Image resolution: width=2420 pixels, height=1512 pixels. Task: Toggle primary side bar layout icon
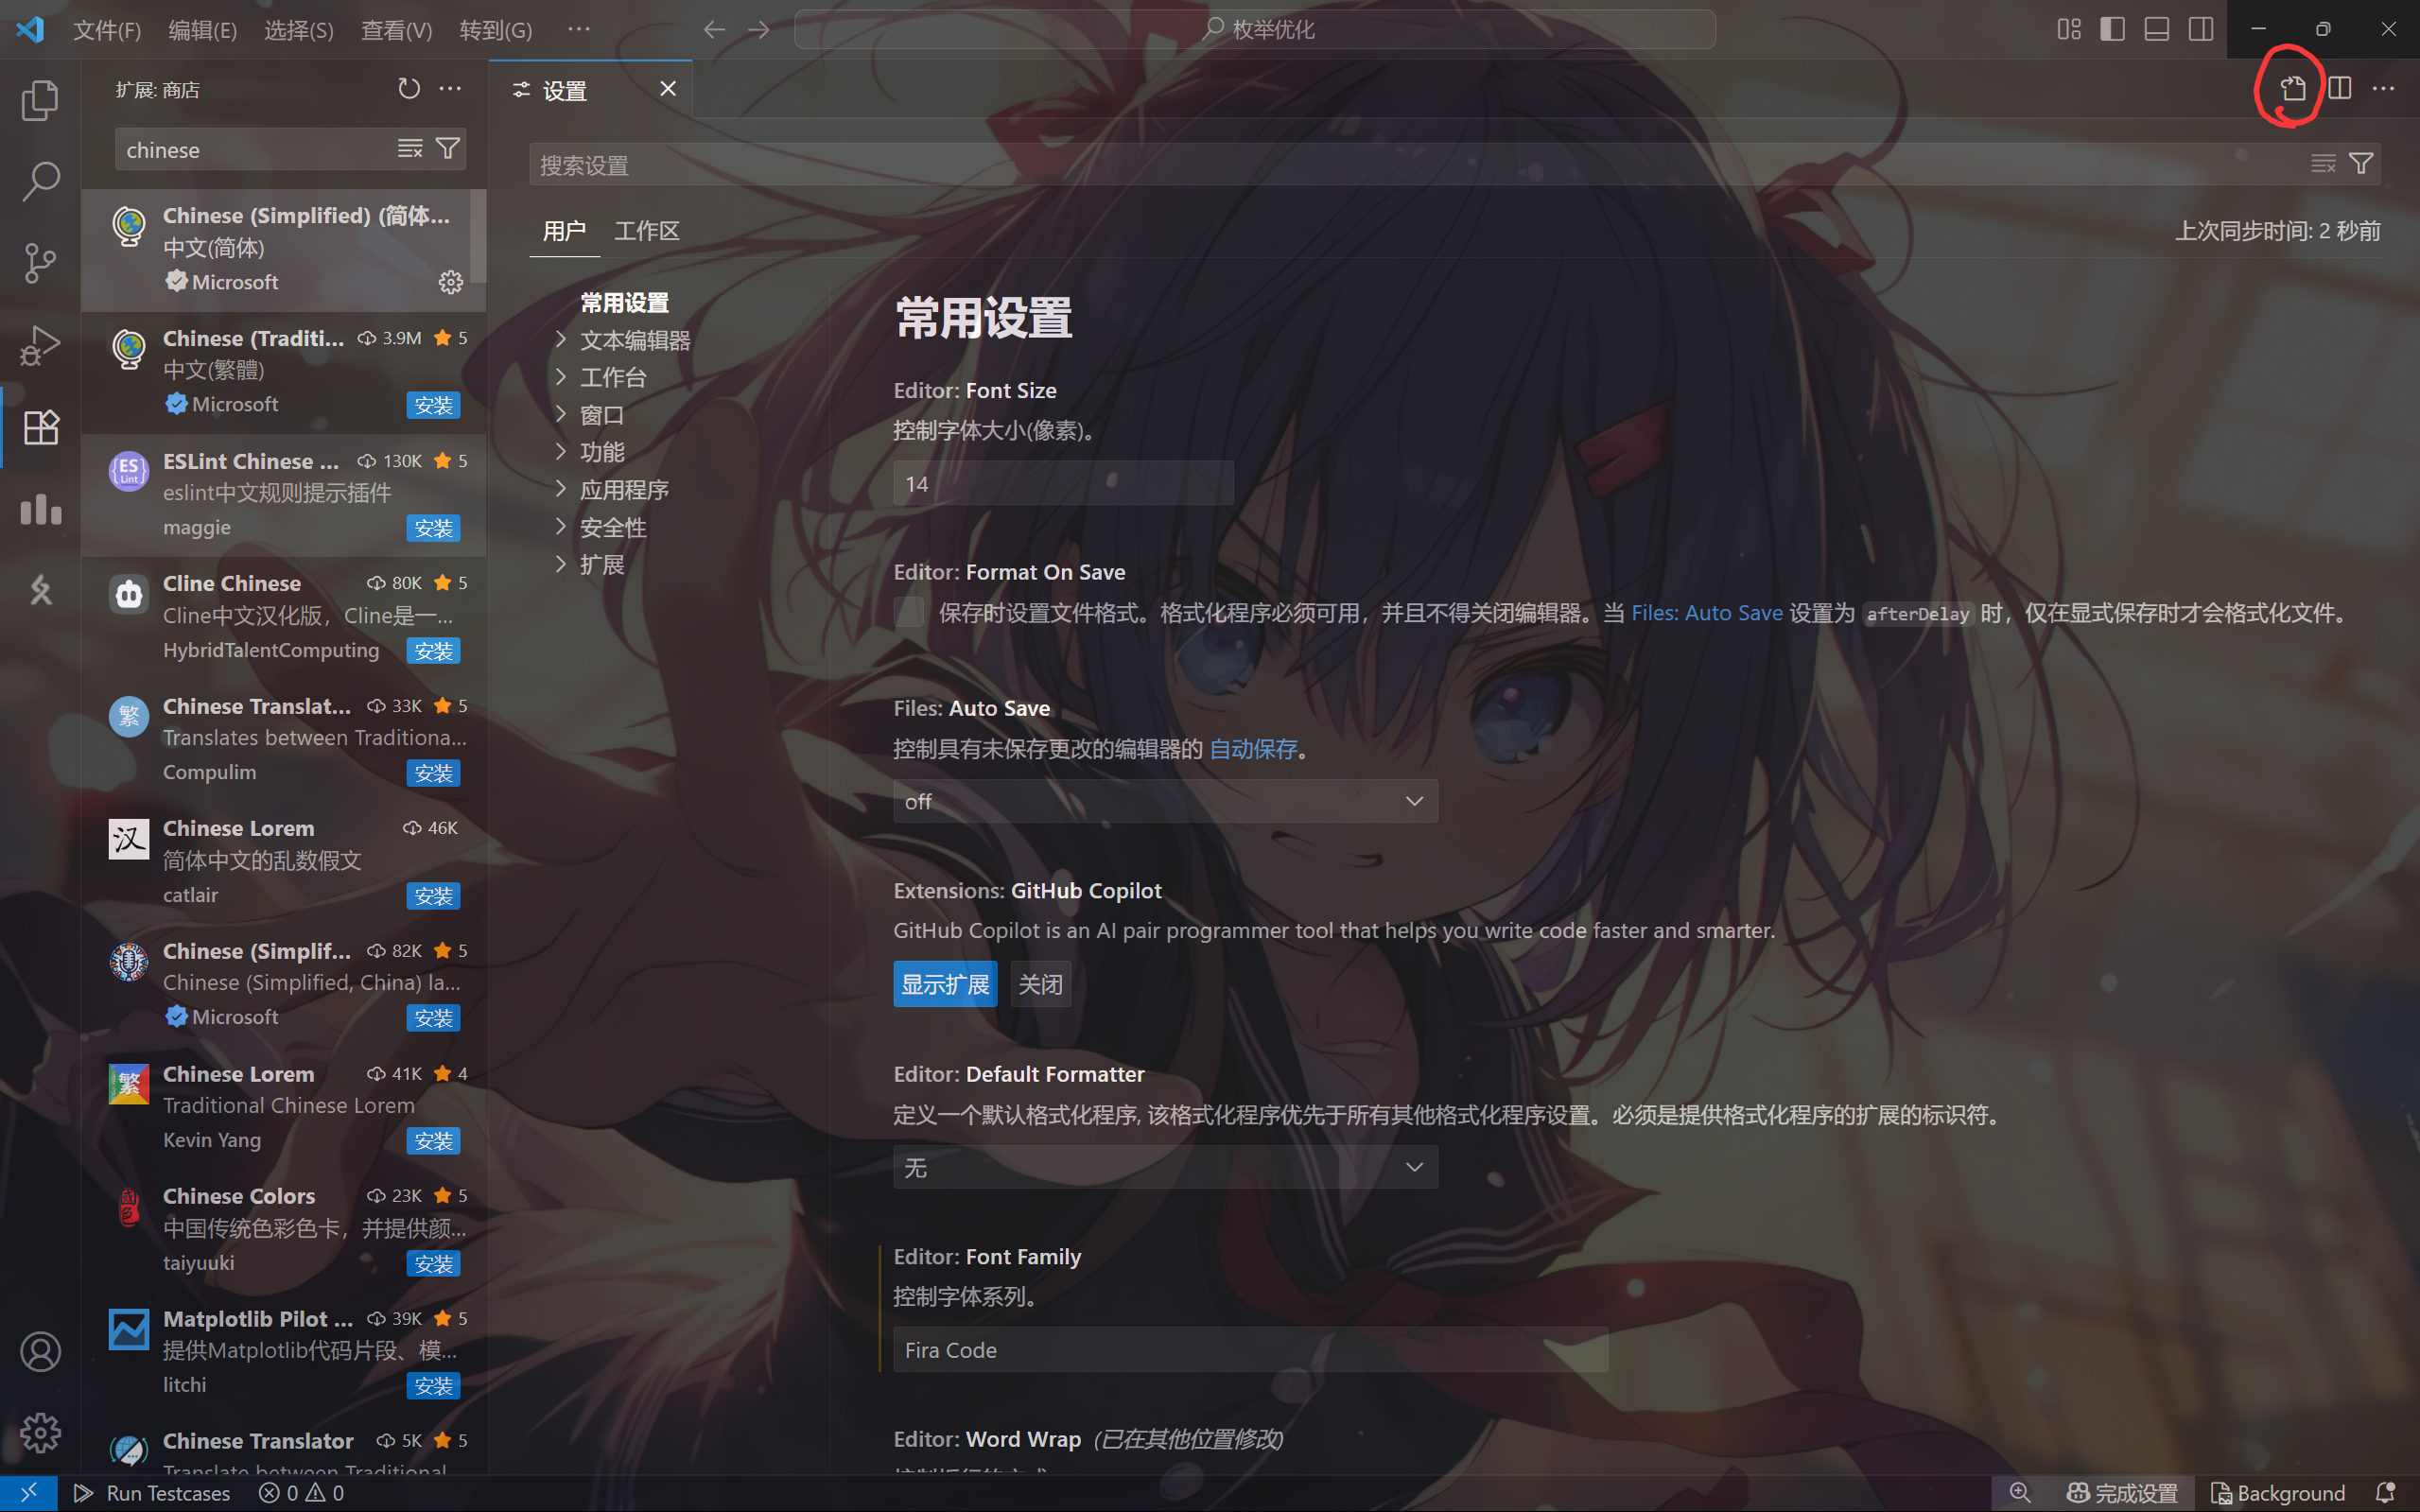[x=2112, y=29]
